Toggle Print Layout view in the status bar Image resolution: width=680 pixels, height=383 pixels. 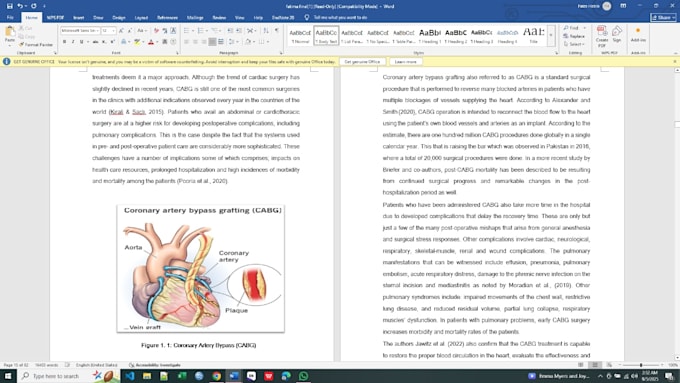coord(595,365)
